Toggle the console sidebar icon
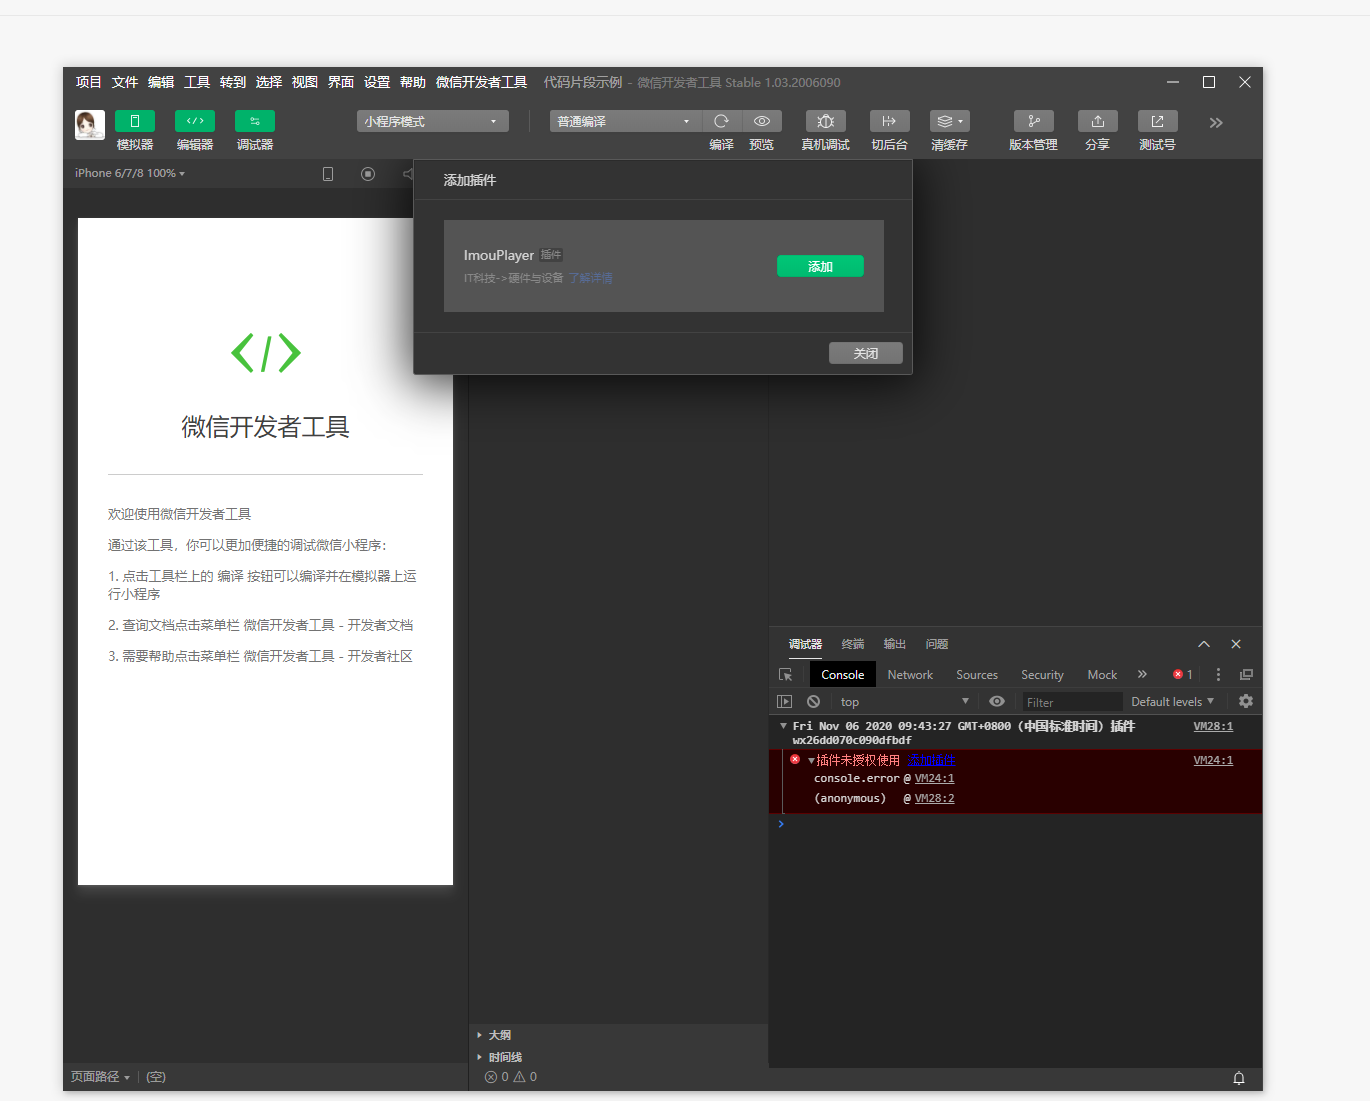Image resolution: width=1370 pixels, height=1101 pixels. 785,702
